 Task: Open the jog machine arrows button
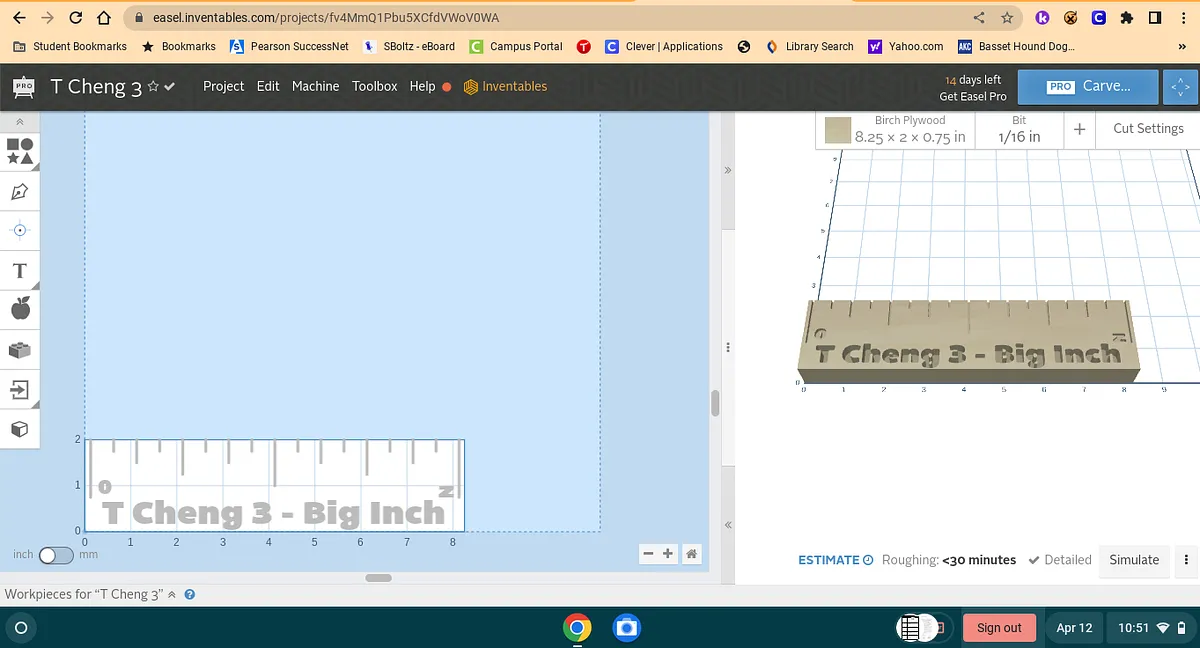pyautogui.click(x=1181, y=87)
